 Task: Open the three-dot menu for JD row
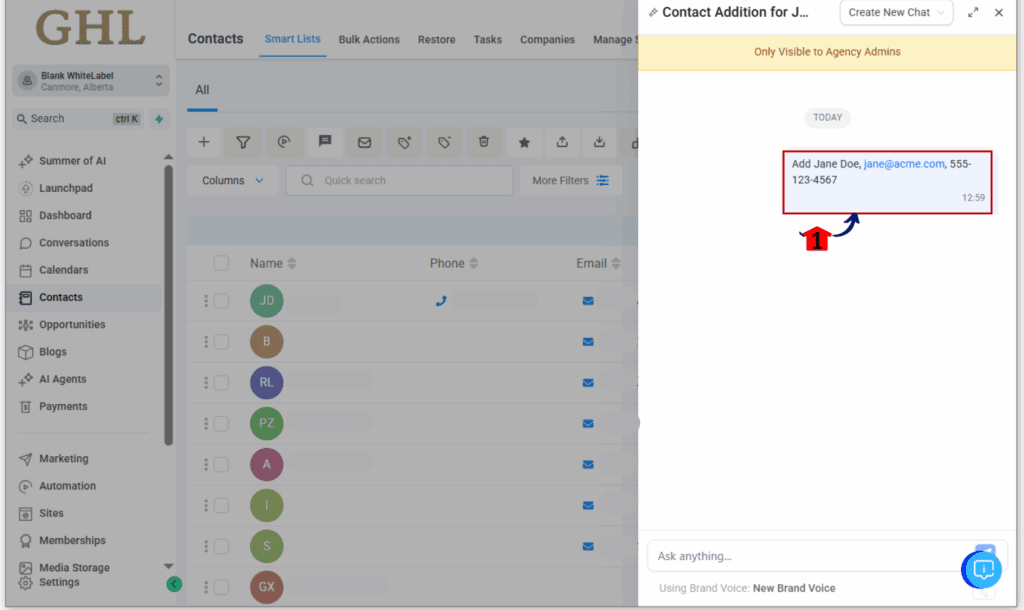click(206, 300)
